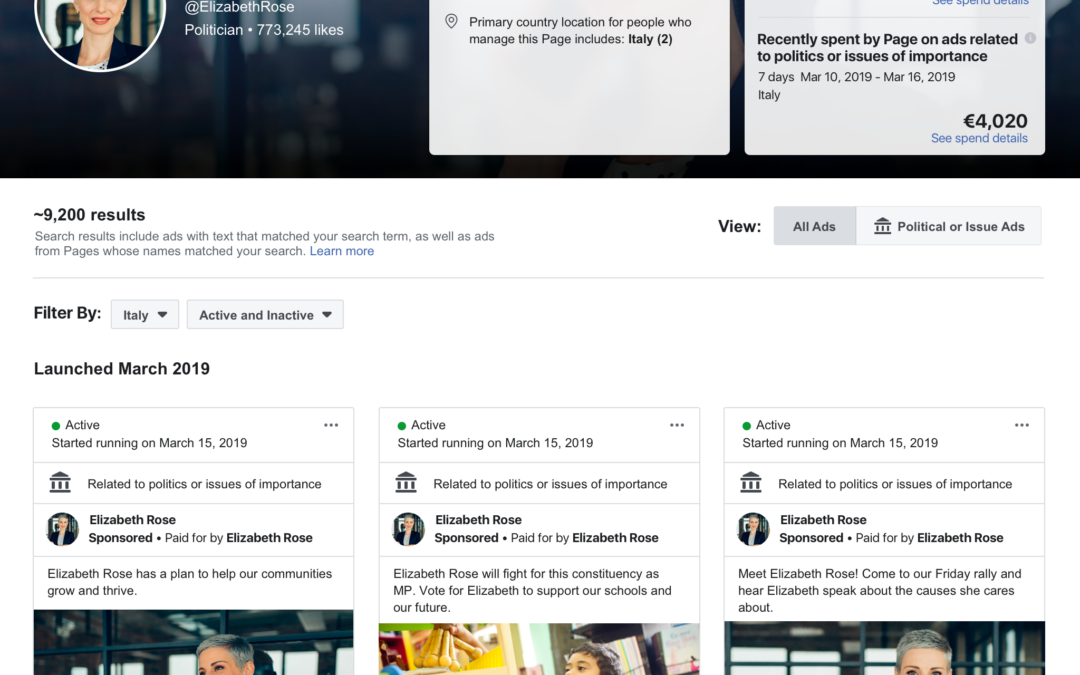Click 'Italy (2)' page manager location text
Image resolution: width=1080 pixels, height=675 pixels.
(x=650, y=39)
